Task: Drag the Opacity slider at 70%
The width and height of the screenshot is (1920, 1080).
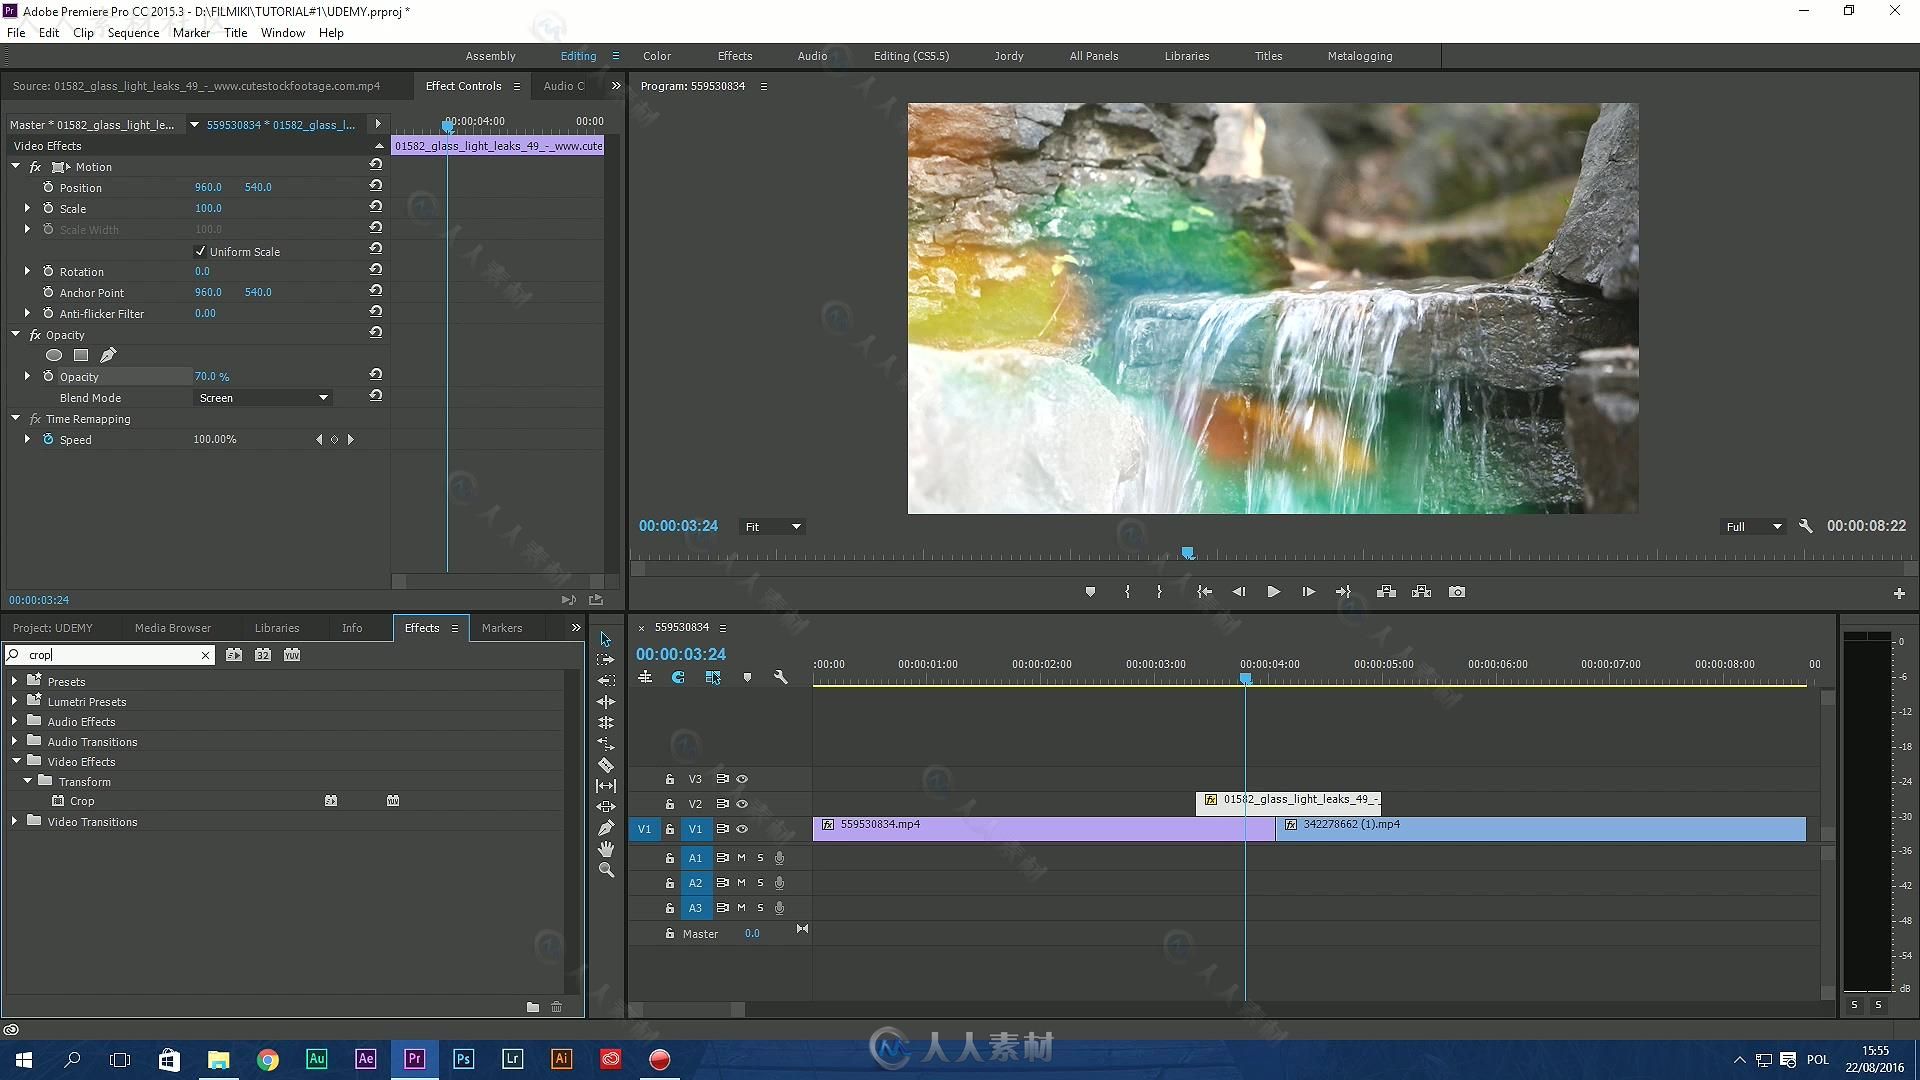Action: pos(210,376)
